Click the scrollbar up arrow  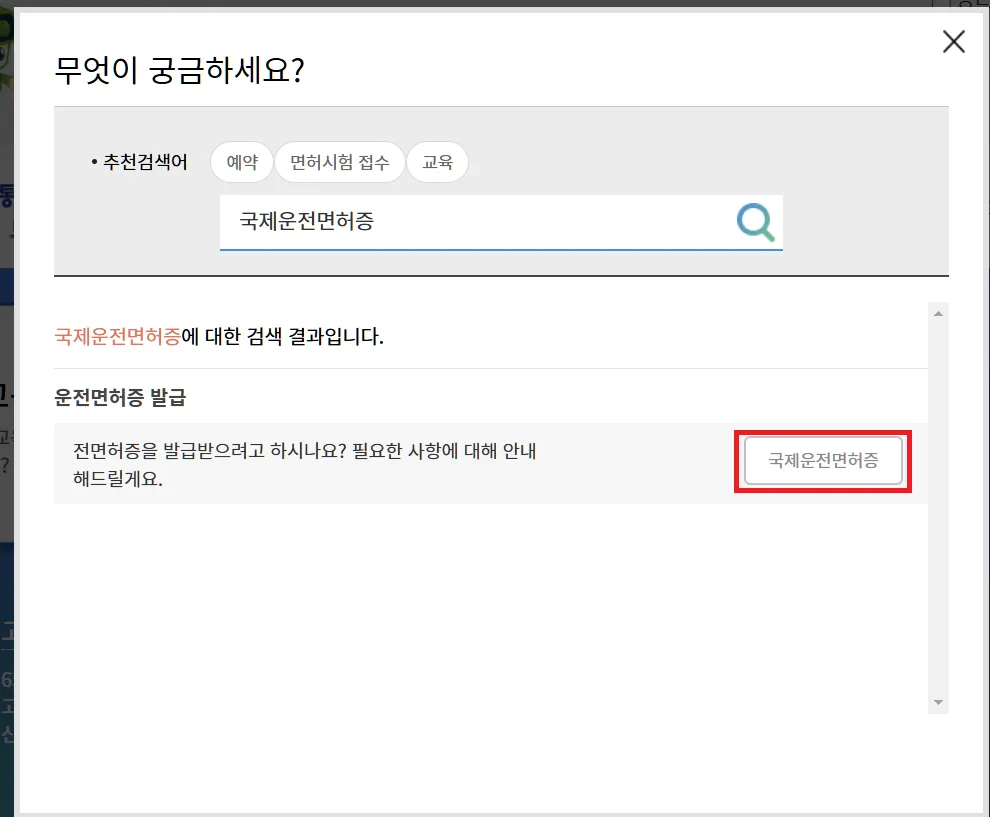[x=938, y=312]
